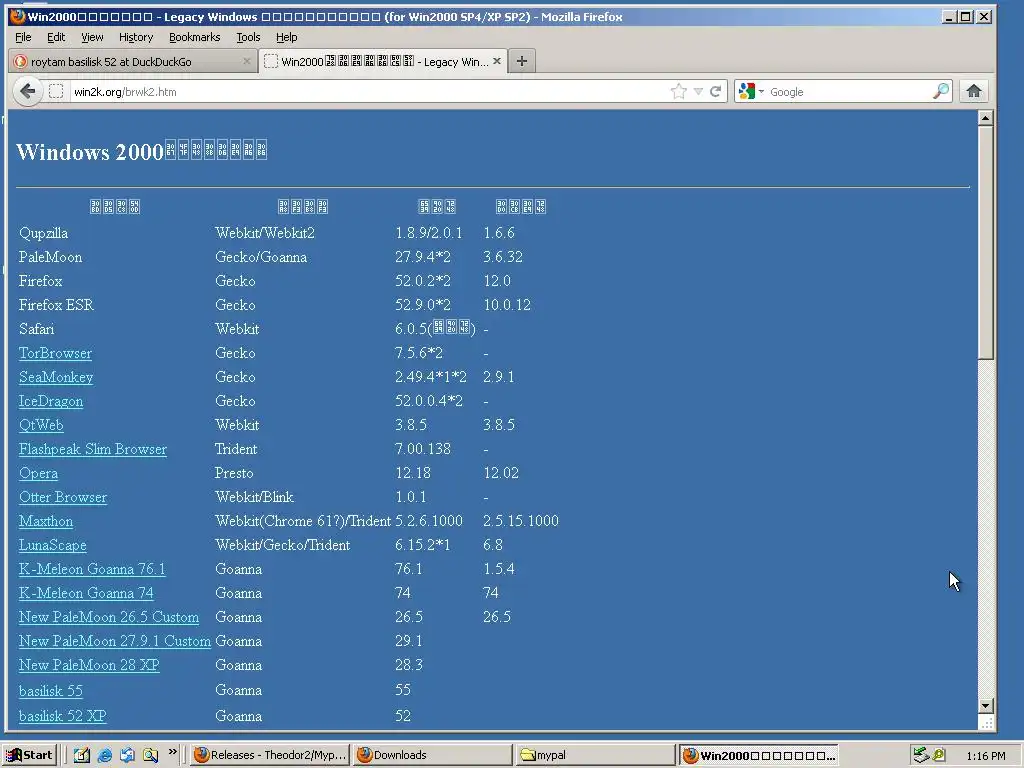
Task: Open the Maxthon link
Action: coord(46,521)
